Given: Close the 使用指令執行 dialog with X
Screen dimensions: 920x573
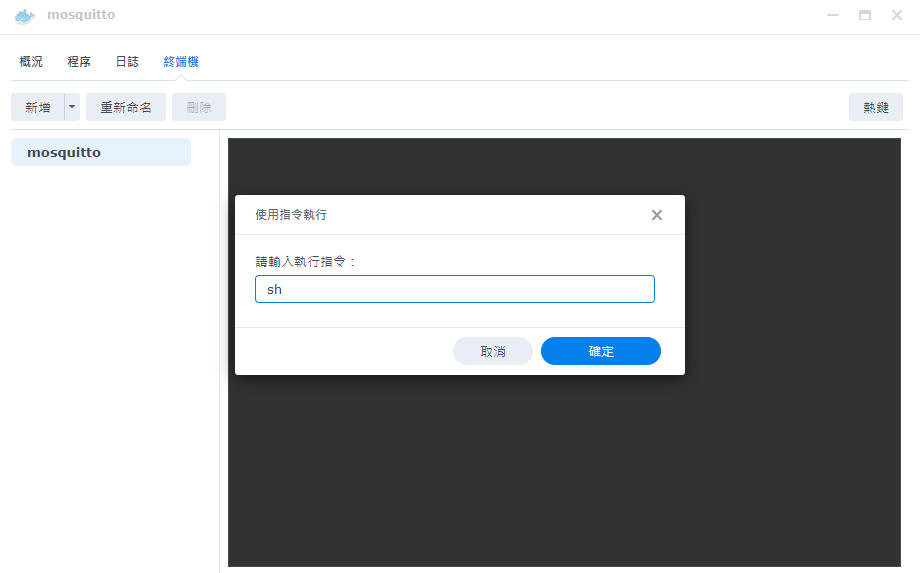Looking at the screenshot, I should [657, 215].
